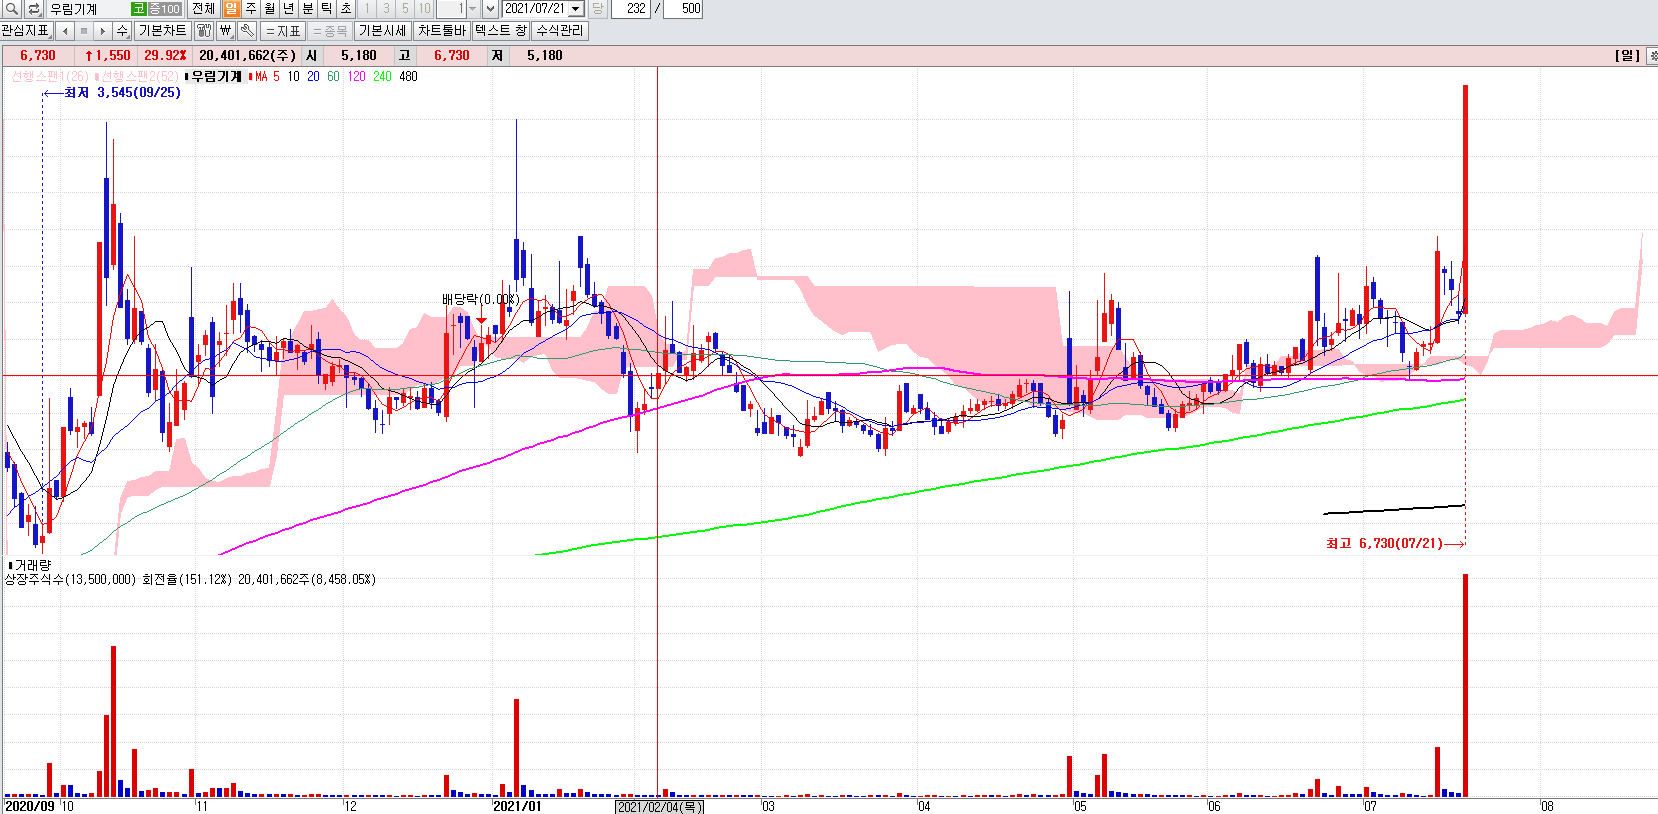Switch to weekly (주) chart period
The height and width of the screenshot is (814, 1658).
(x=250, y=9)
